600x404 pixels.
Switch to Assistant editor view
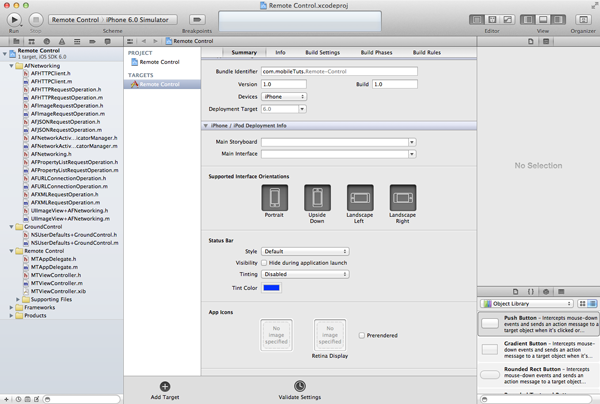492,20
